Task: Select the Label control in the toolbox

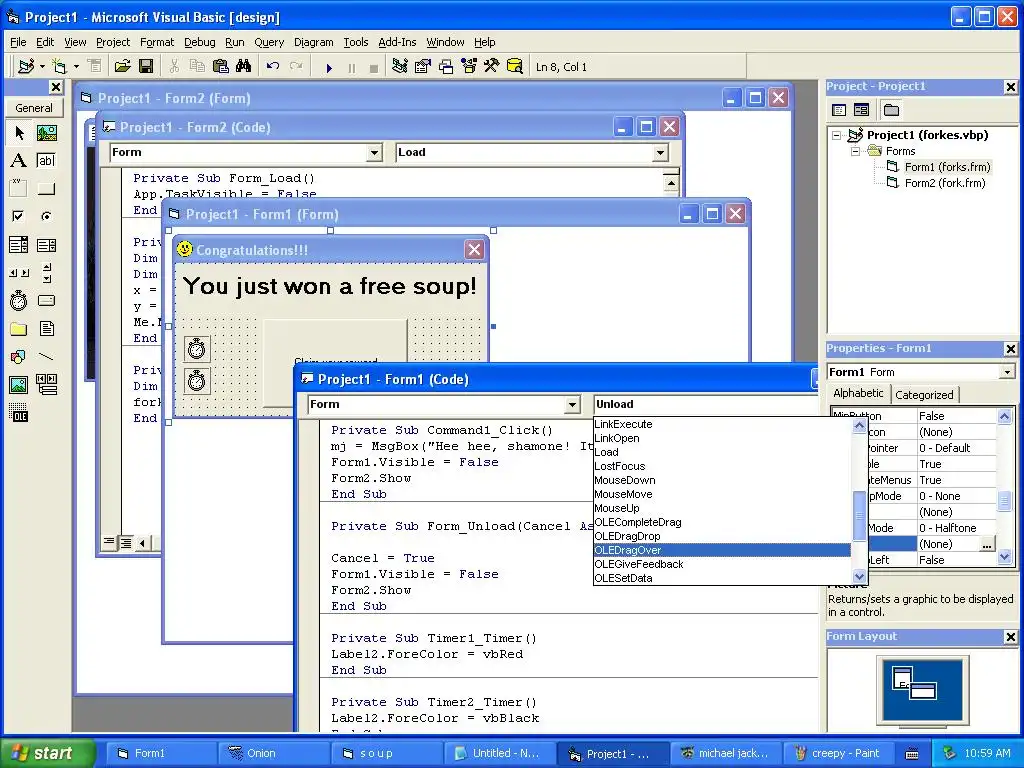Action: click(x=19, y=161)
